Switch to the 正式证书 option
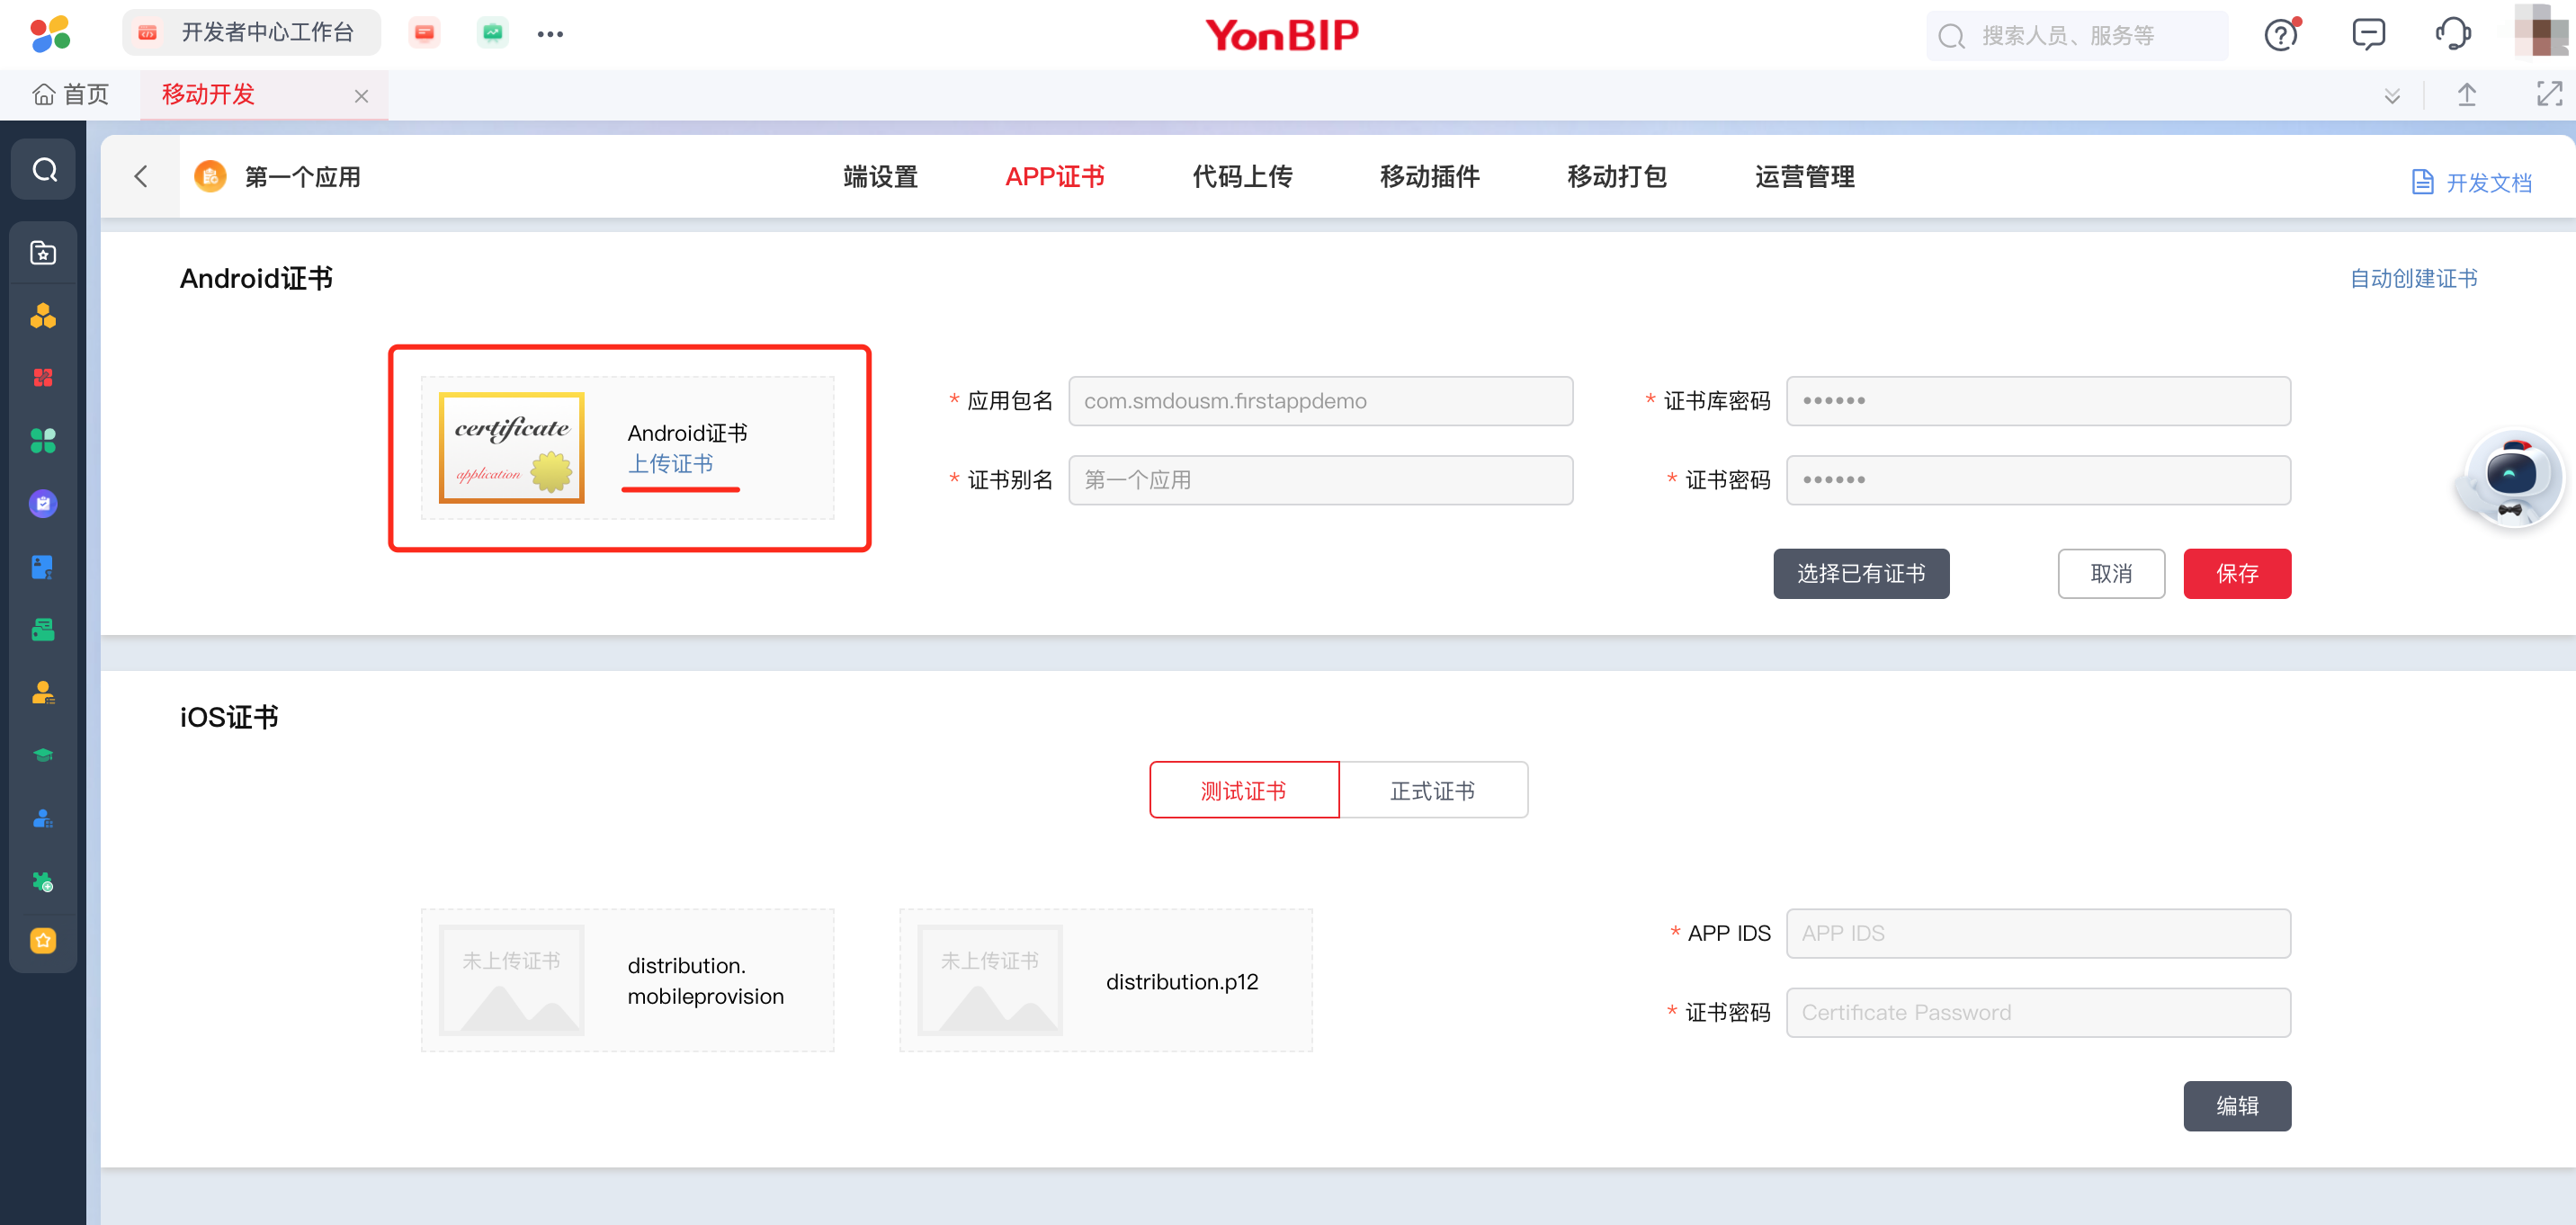The image size is (2576, 1225). pyautogui.click(x=1432, y=790)
